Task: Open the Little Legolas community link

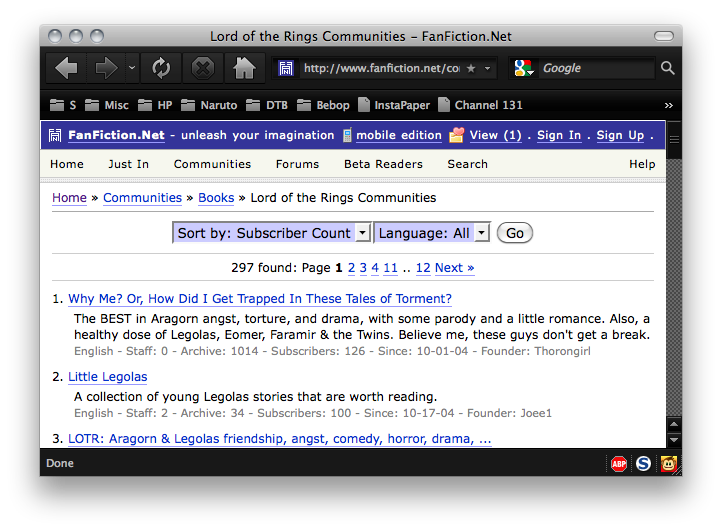Action: (108, 377)
